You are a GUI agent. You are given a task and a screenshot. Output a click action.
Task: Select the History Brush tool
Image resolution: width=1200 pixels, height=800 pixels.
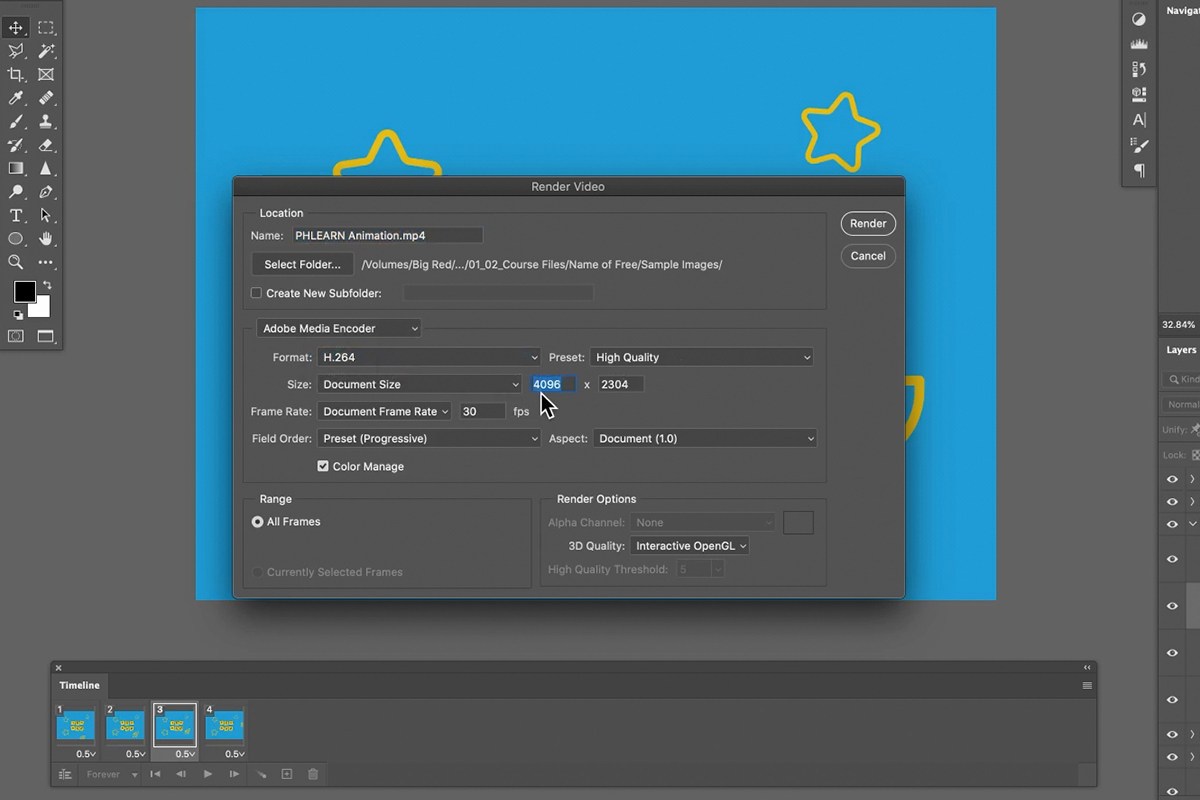[16, 145]
